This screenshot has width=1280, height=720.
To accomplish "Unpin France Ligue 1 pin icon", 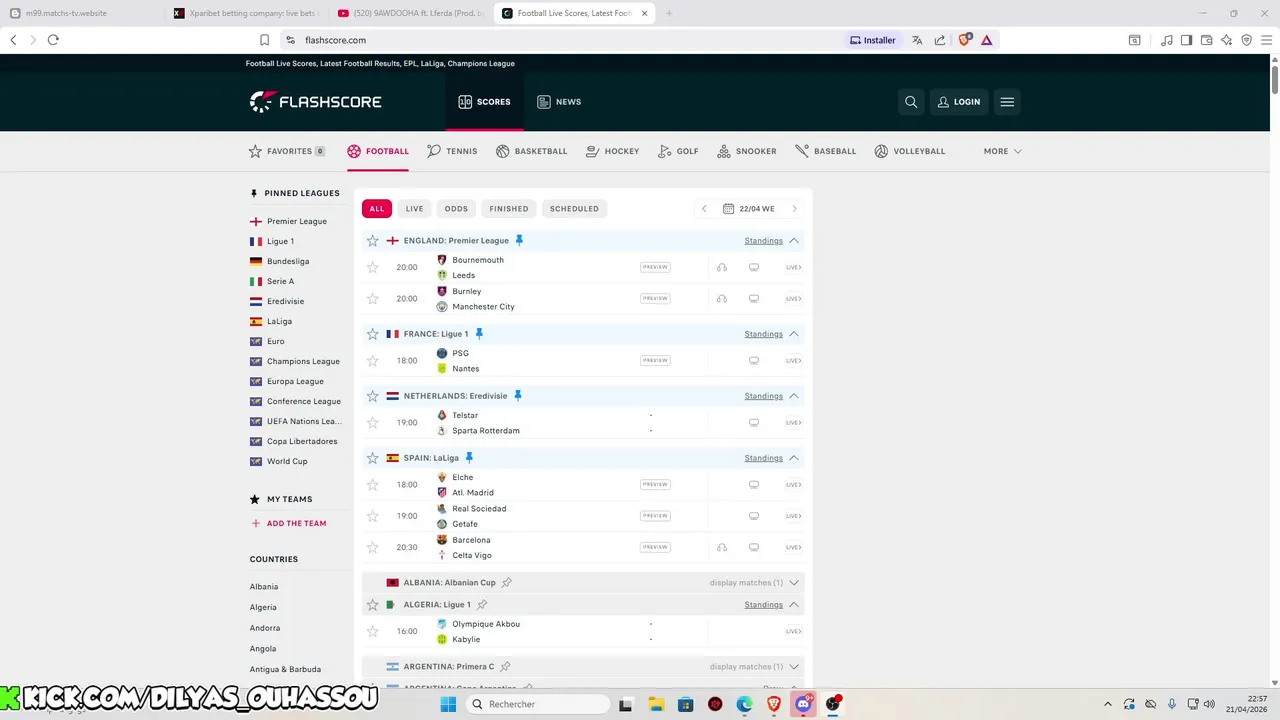I will [478, 334].
